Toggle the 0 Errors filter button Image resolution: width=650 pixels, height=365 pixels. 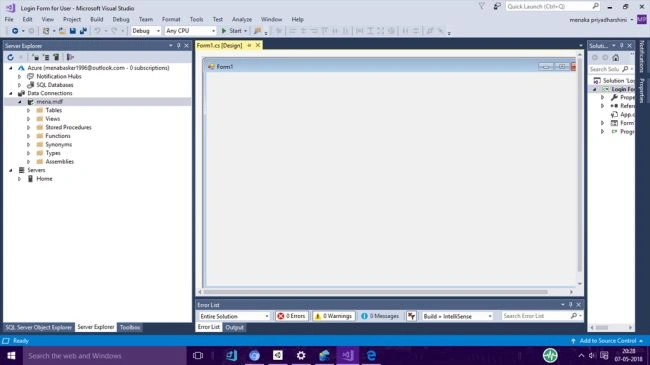point(291,316)
